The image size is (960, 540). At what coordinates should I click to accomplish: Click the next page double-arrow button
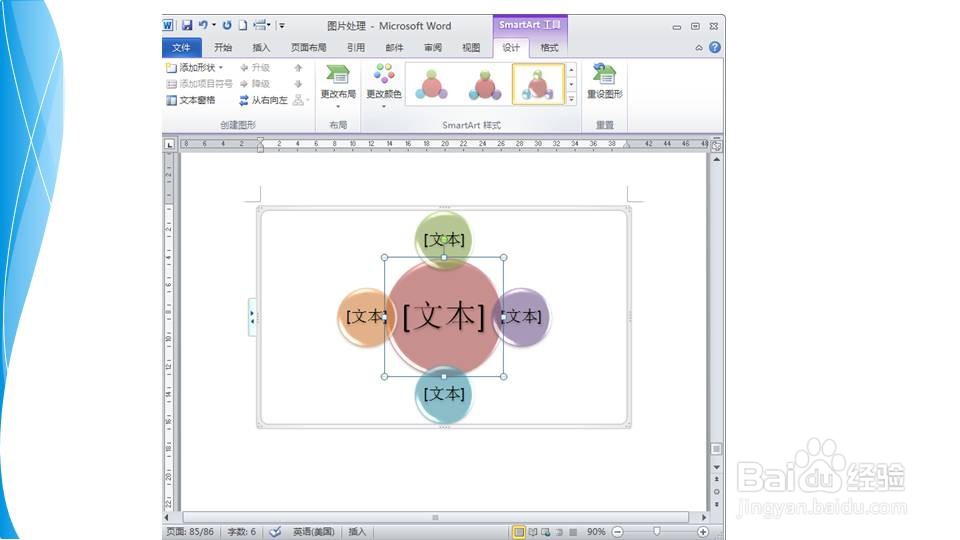tap(716, 504)
